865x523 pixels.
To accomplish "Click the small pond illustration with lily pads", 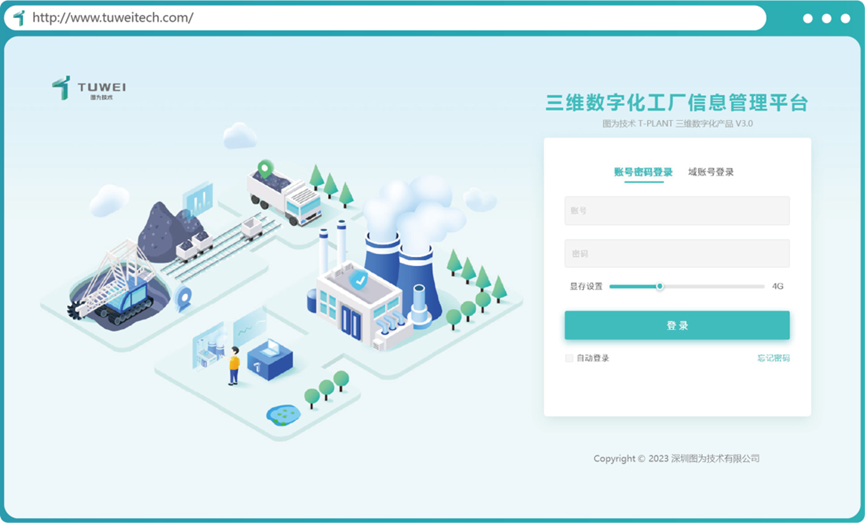I will point(284,413).
